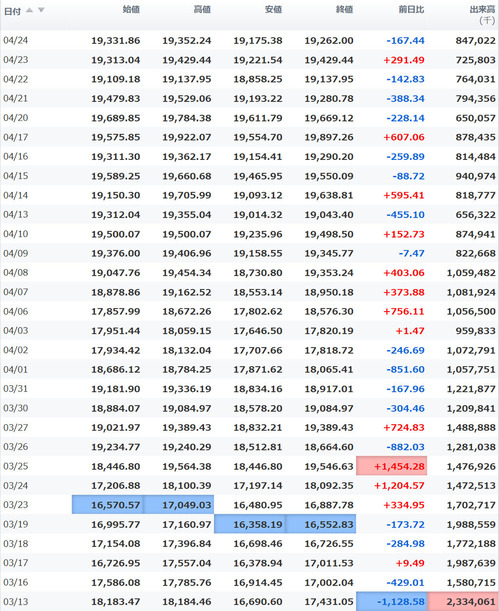Select the 04/10 date cell
499x611 pixels.
(x=16, y=234)
